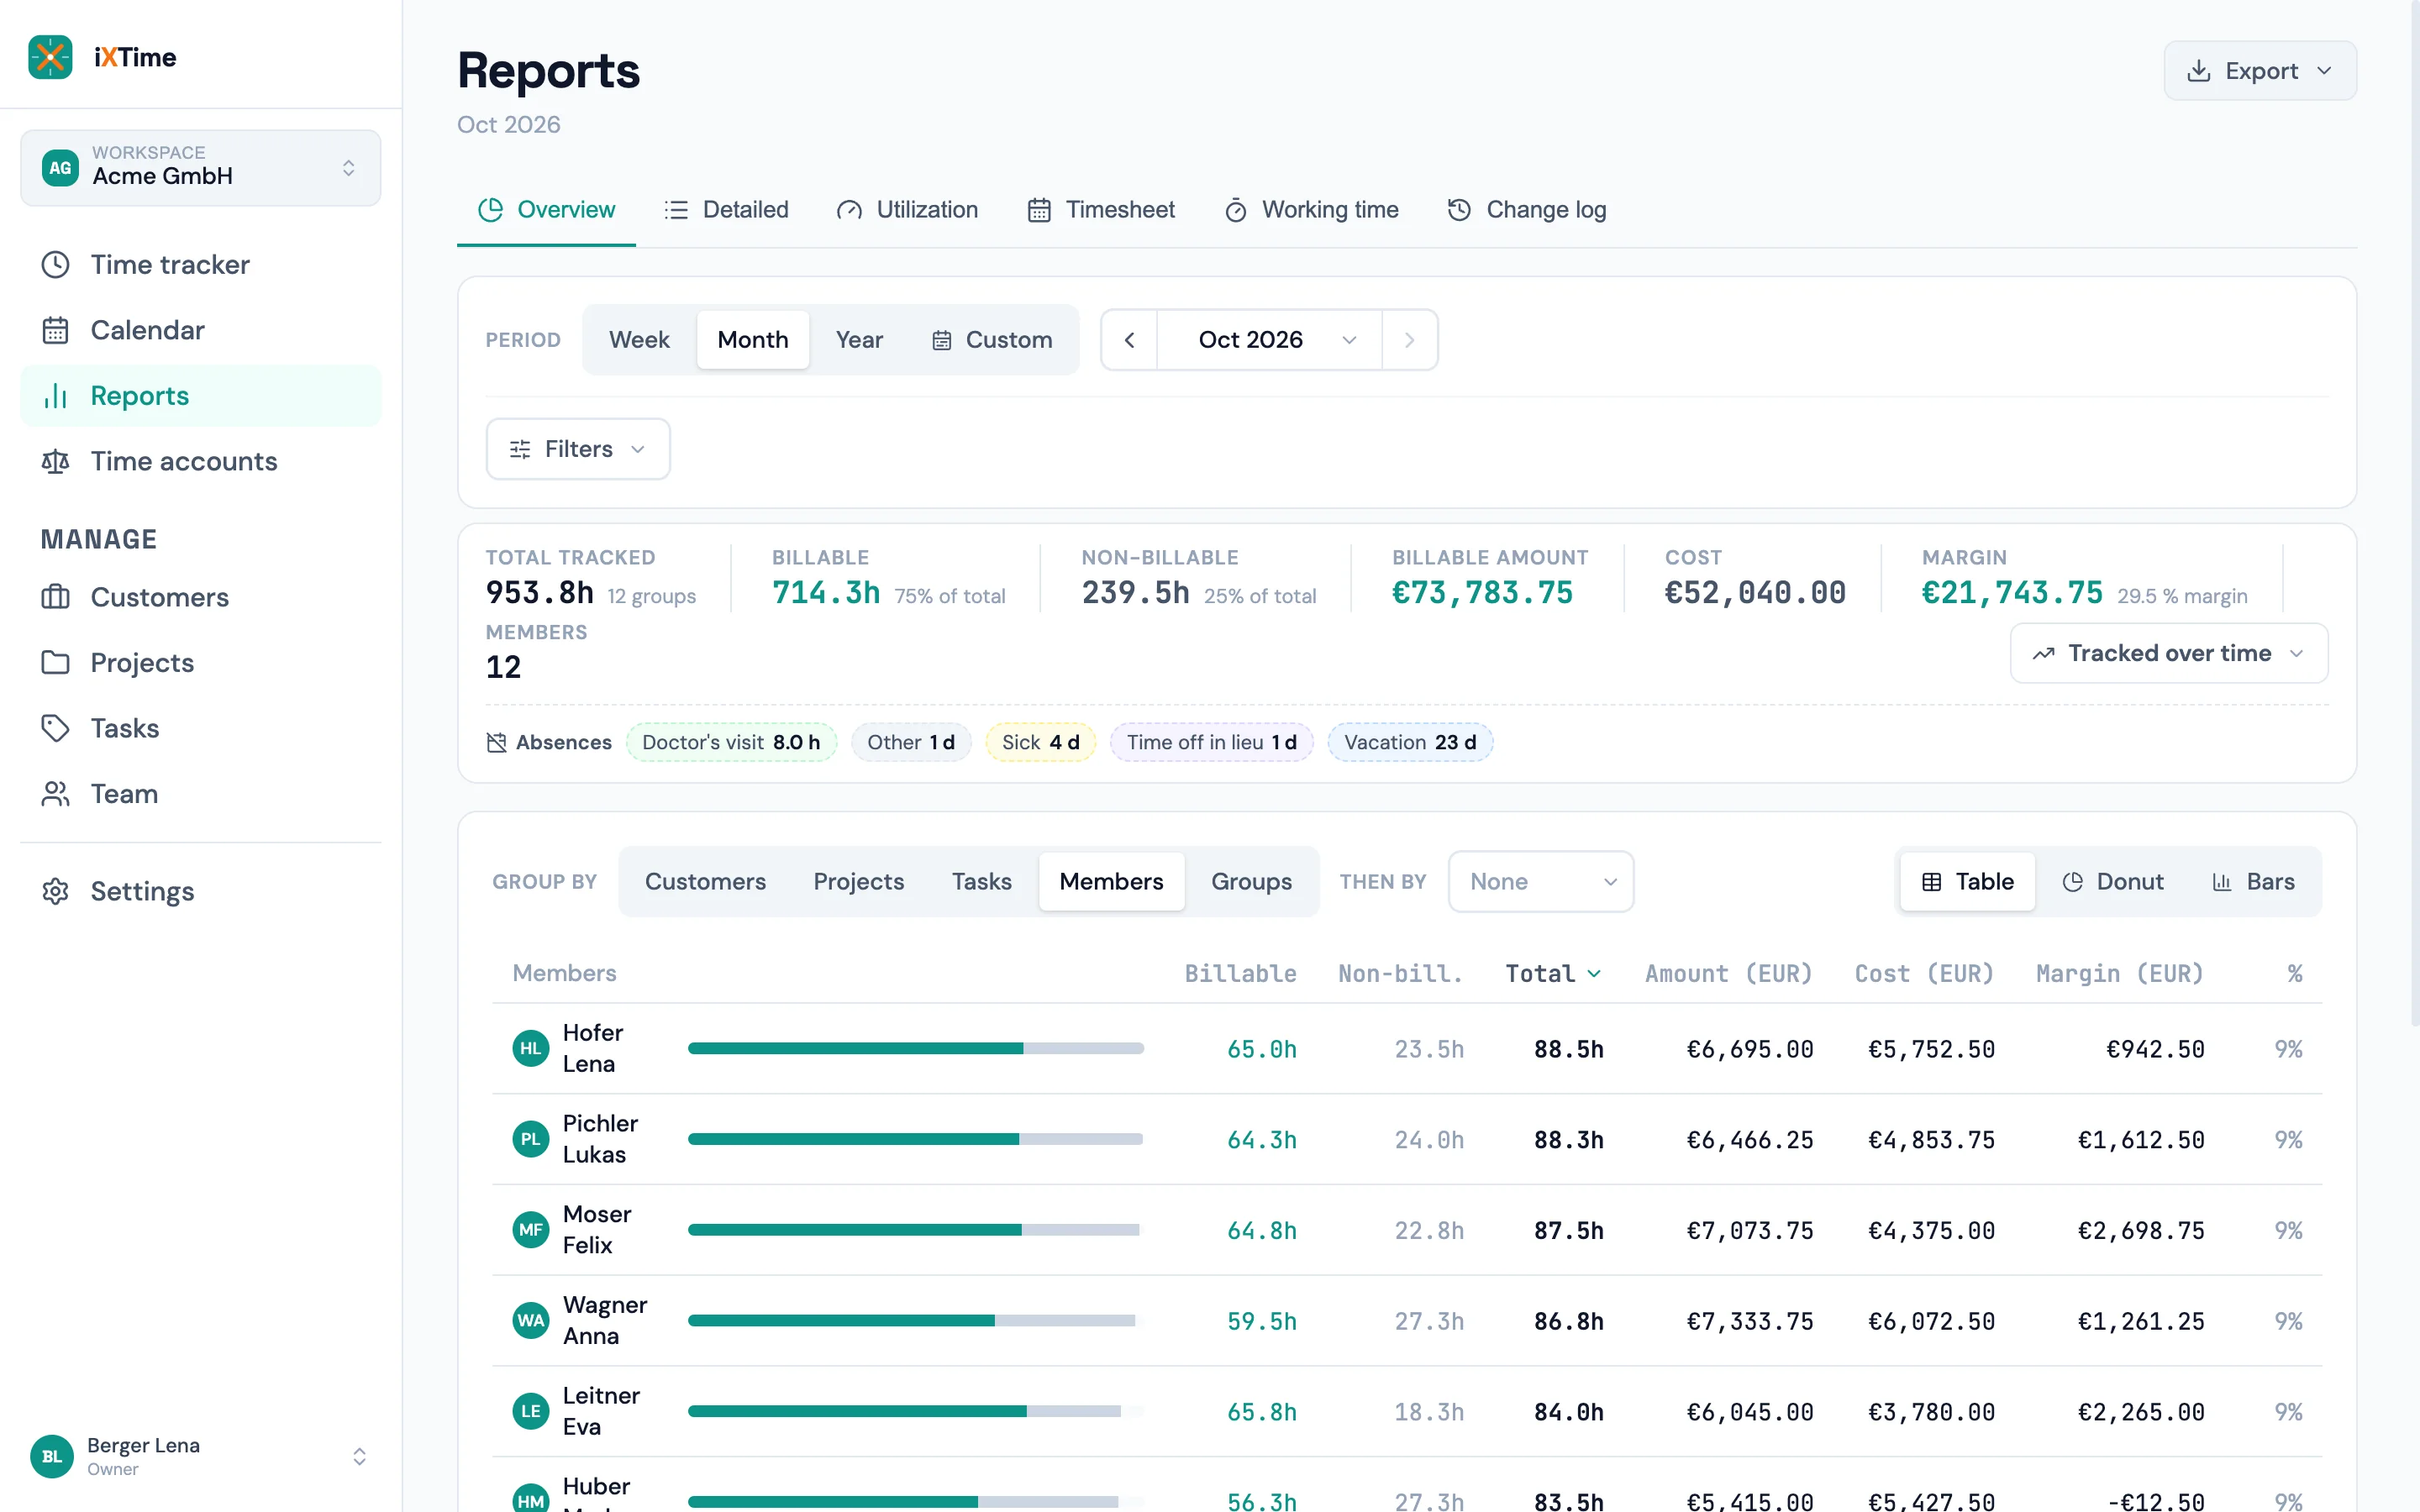Click the Other 1 d absence chip
2420x1512 pixels.
[x=910, y=742]
